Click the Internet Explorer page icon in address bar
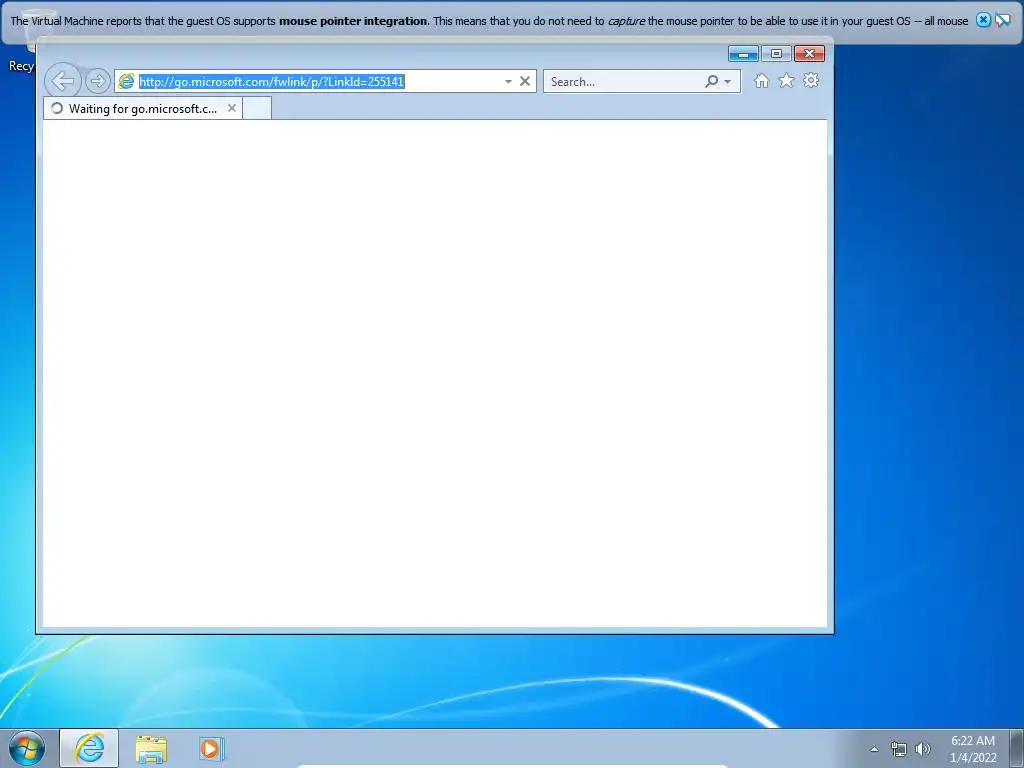Screen dimensions: 1024x768 (126, 82)
